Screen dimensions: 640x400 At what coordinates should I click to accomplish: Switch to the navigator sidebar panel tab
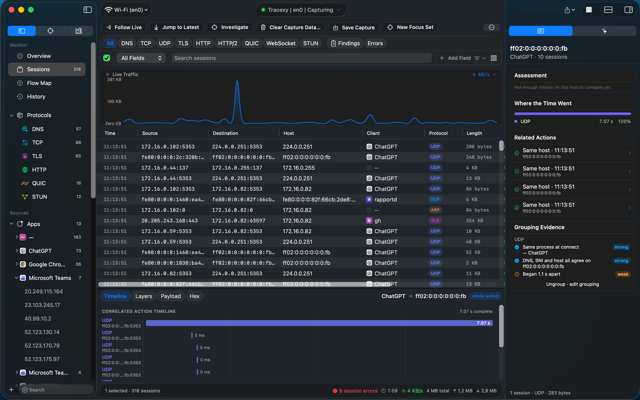22,31
